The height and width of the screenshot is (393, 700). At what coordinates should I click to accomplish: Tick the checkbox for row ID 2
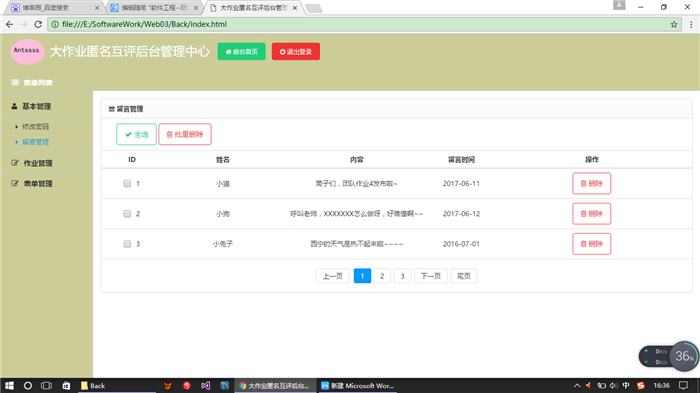tap(127, 214)
